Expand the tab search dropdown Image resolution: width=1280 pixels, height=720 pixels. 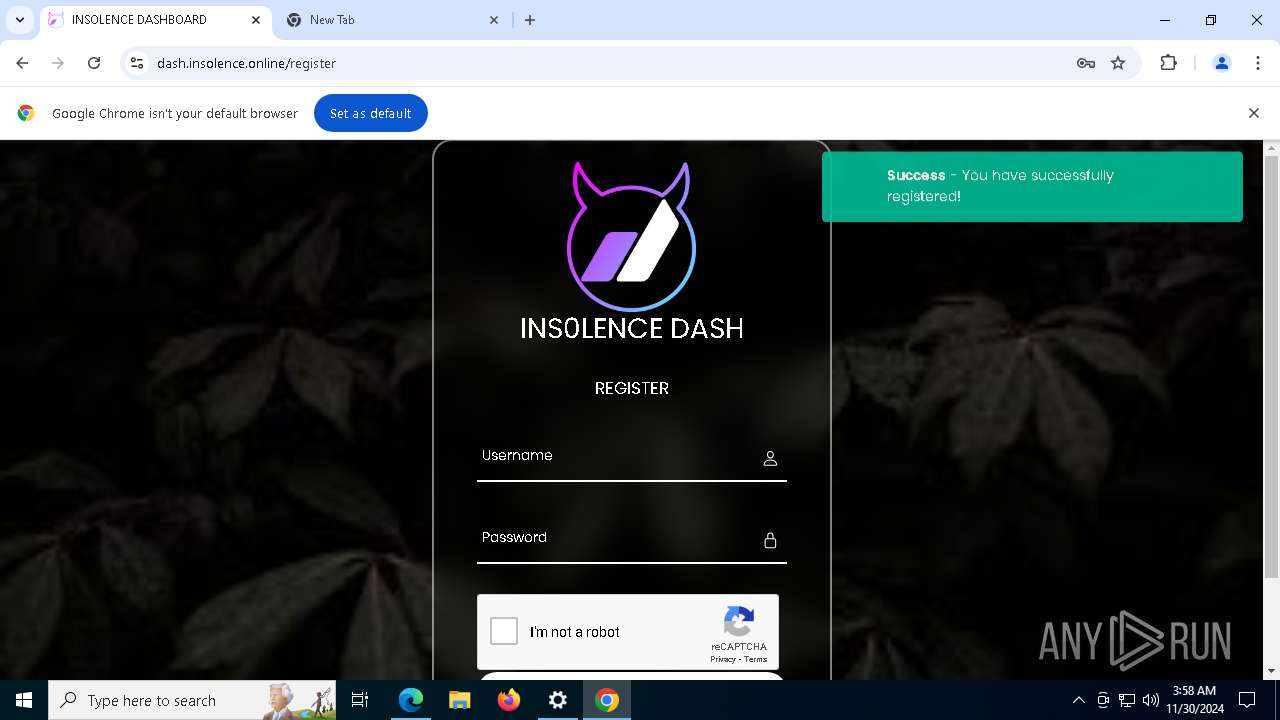19,20
